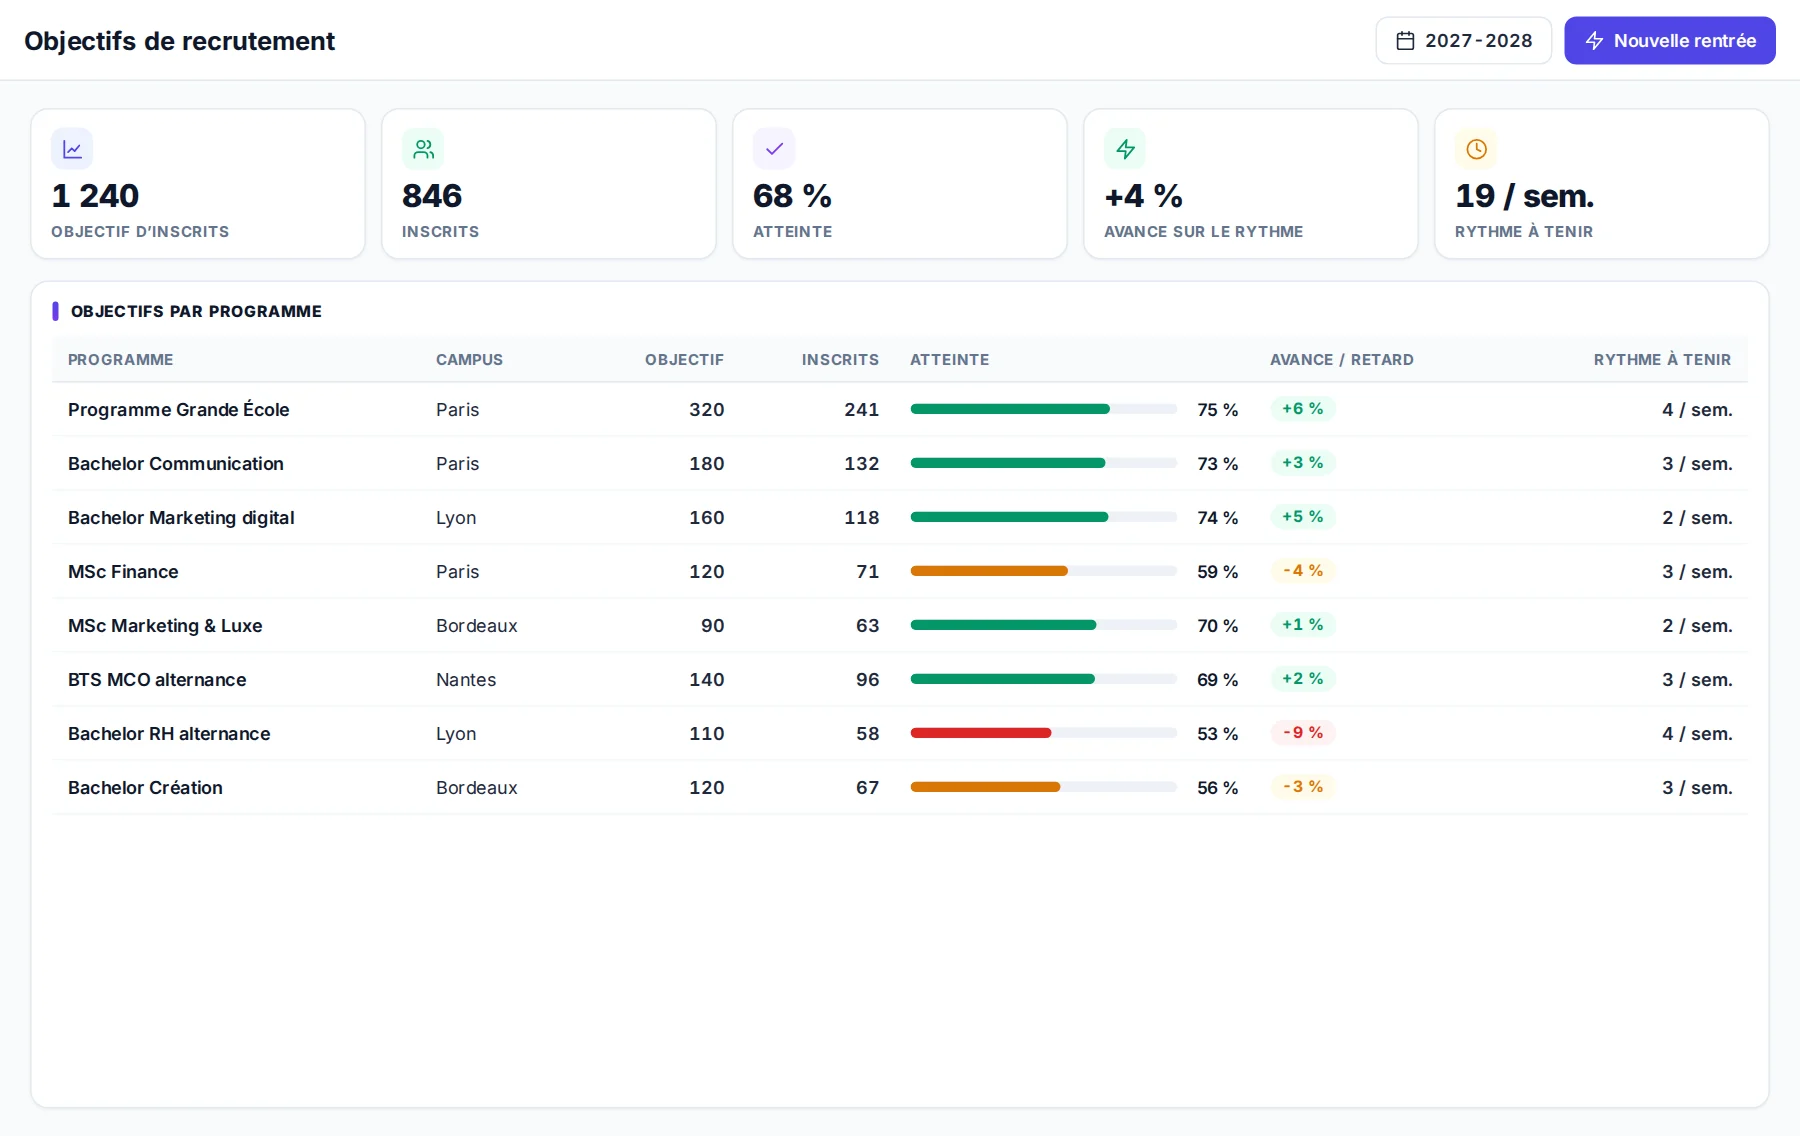1800x1136 pixels.
Task: Click the 19 / sem. rythme value
Action: (1524, 196)
